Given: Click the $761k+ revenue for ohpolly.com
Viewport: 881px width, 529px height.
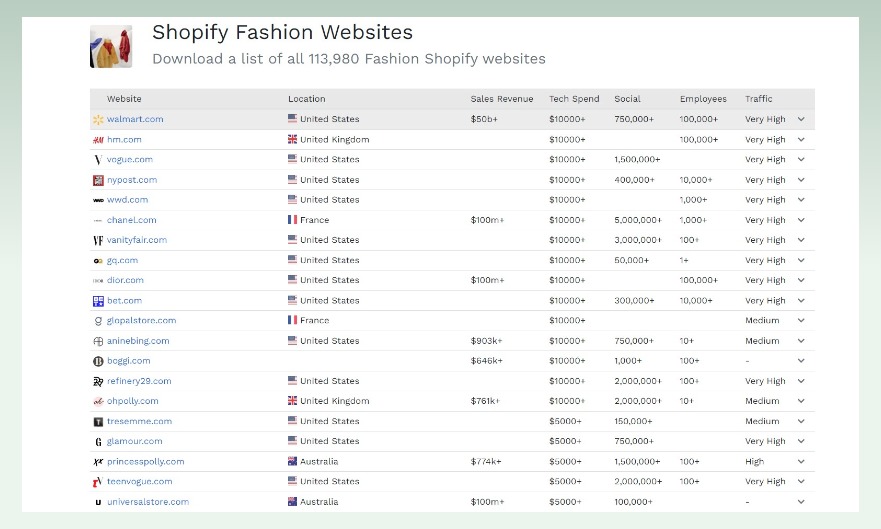Looking at the screenshot, I should point(485,401).
